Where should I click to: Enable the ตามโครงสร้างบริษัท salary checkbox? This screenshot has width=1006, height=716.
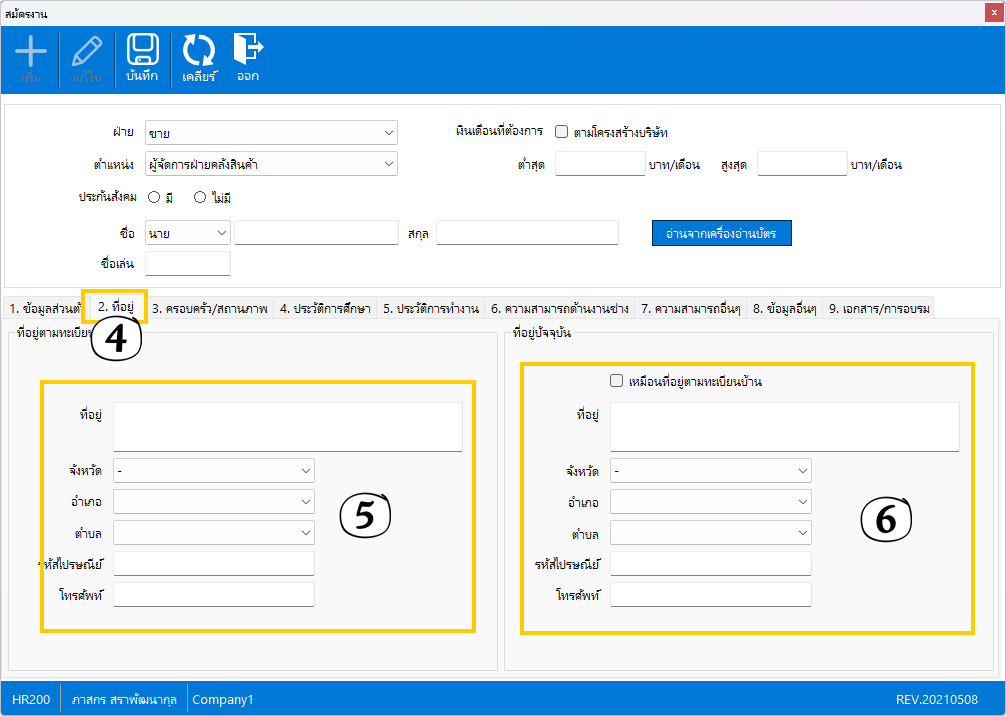pos(562,132)
